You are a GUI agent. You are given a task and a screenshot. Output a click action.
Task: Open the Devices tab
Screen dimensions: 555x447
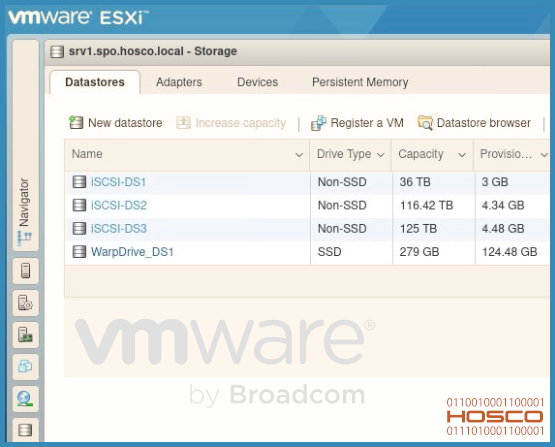[258, 82]
